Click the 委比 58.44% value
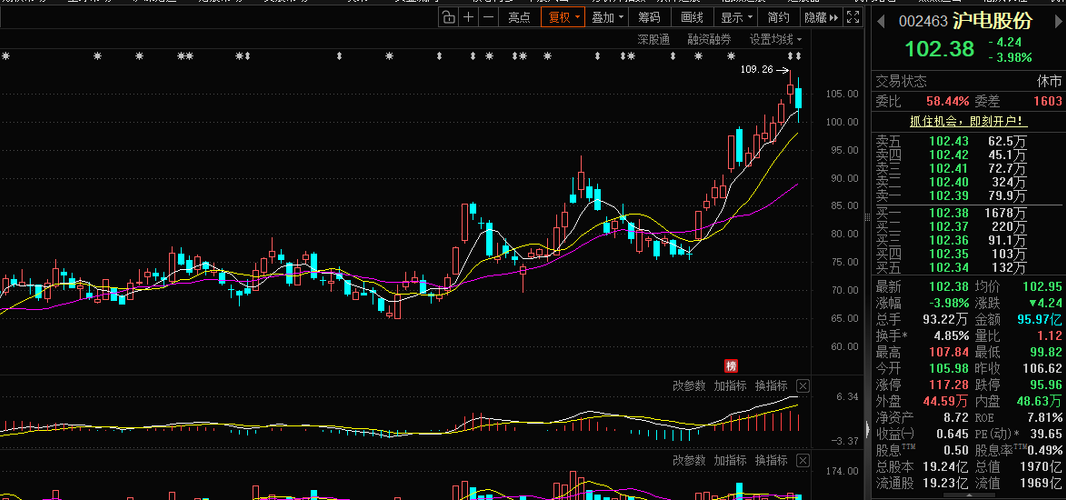The width and height of the screenshot is (1066, 500). click(947, 101)
